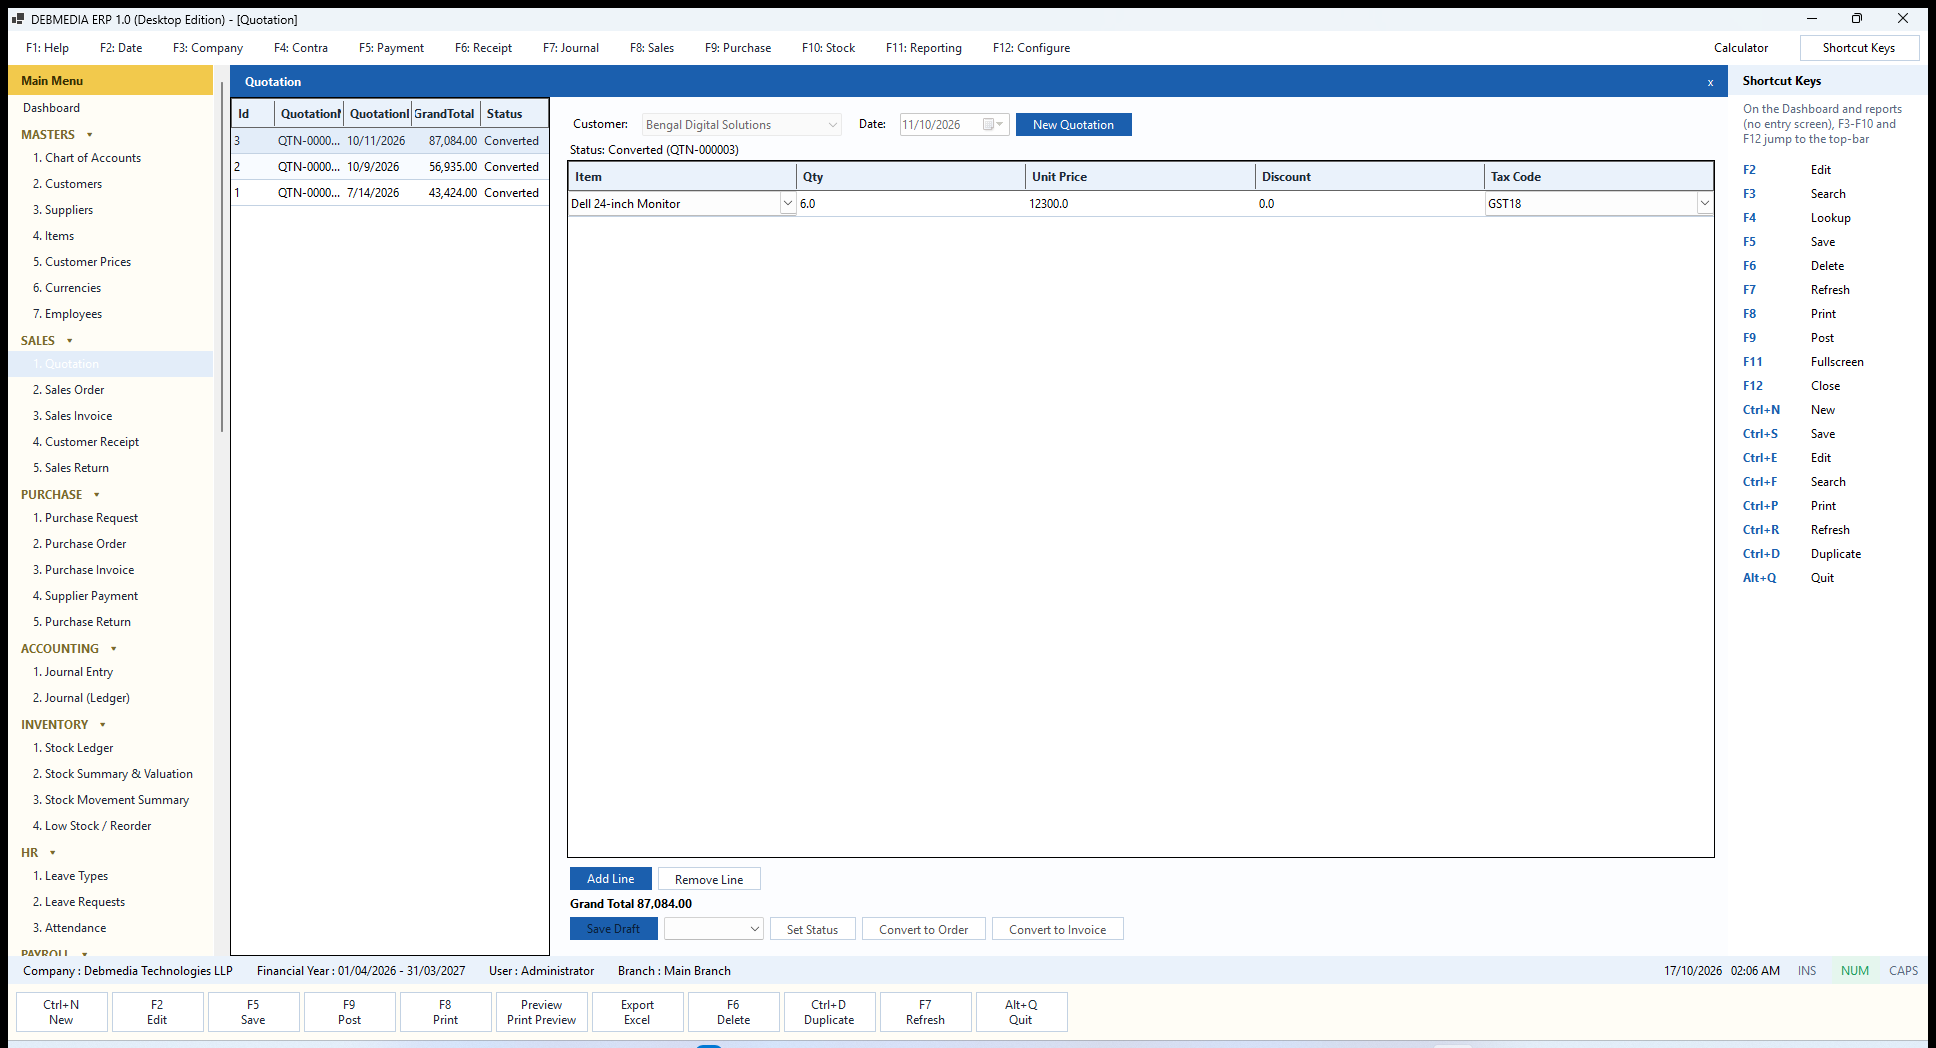This screenshot has width=1936, height=1048.
Task: Click the Shortcut Keys button
Action: point(1858,48)
